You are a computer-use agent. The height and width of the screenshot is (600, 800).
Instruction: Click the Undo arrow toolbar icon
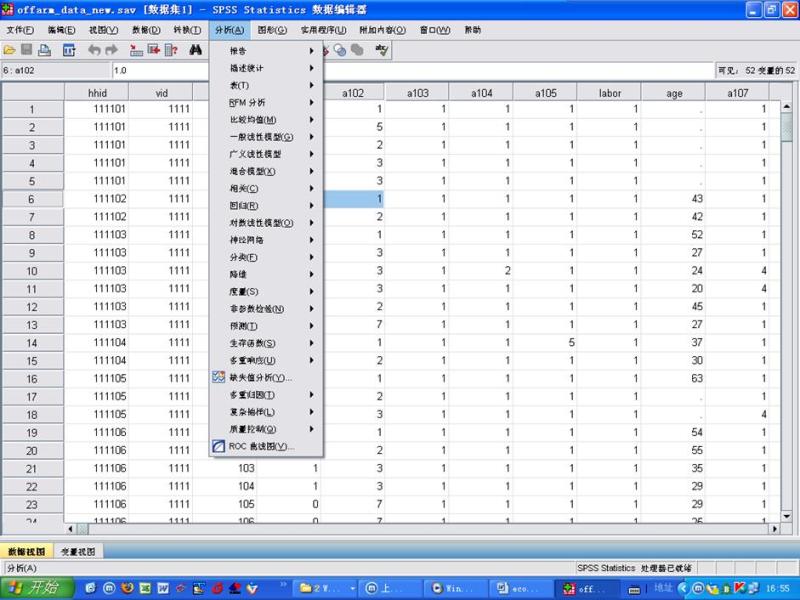94,50
